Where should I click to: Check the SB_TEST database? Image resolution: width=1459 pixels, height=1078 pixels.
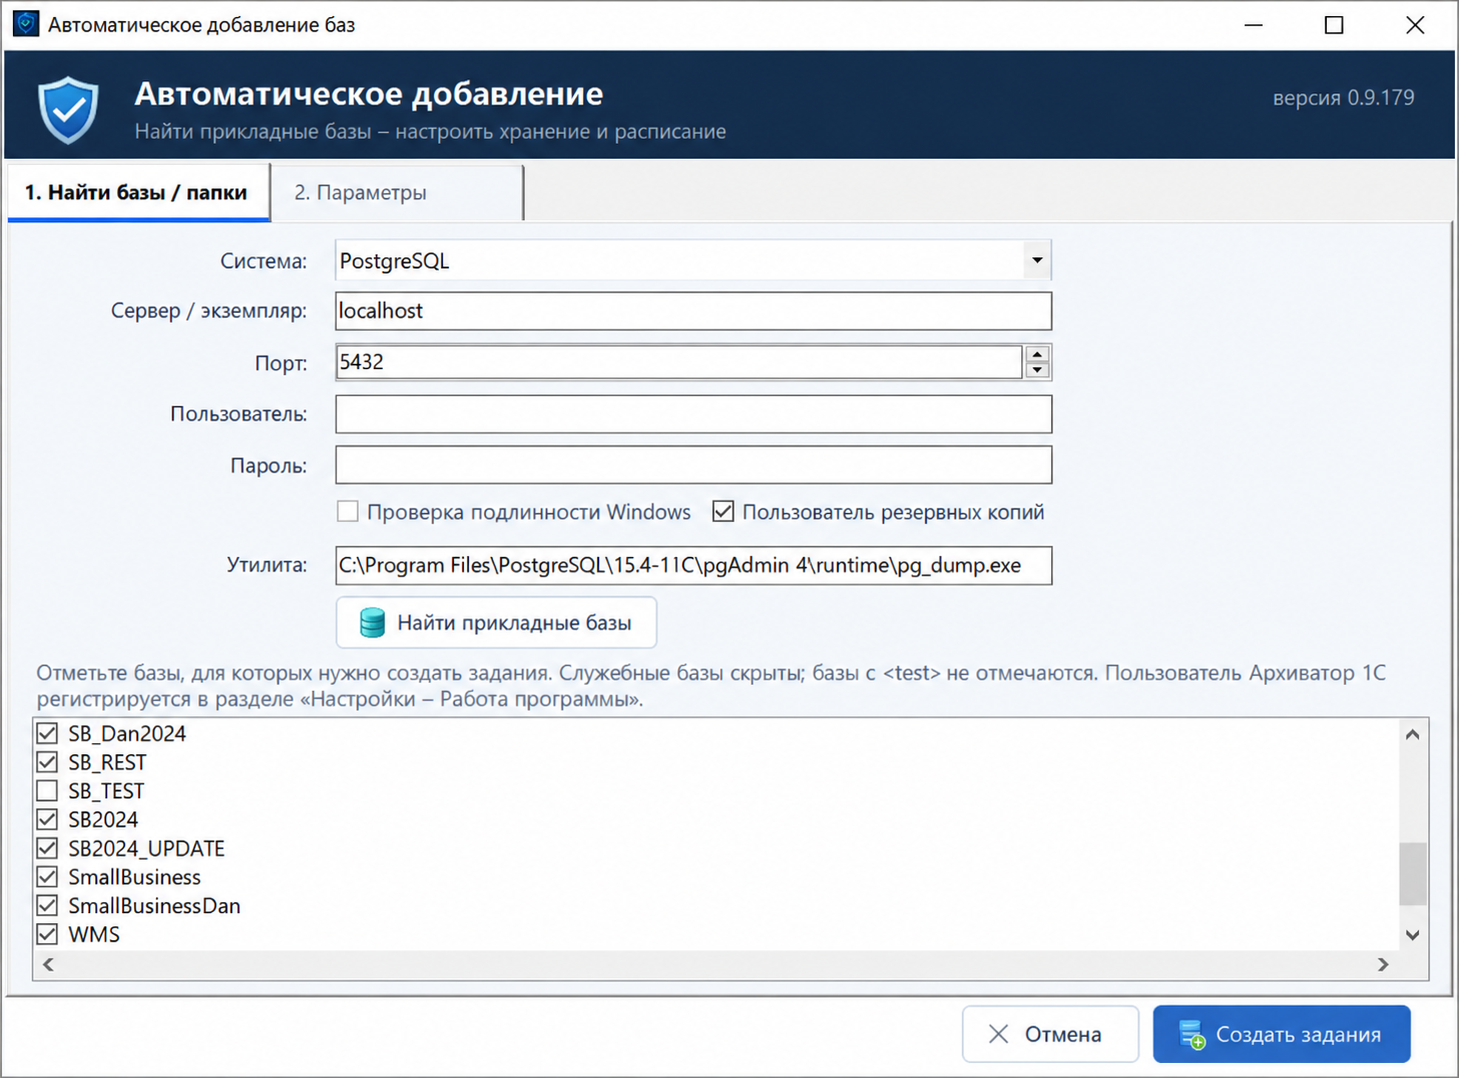47,791
